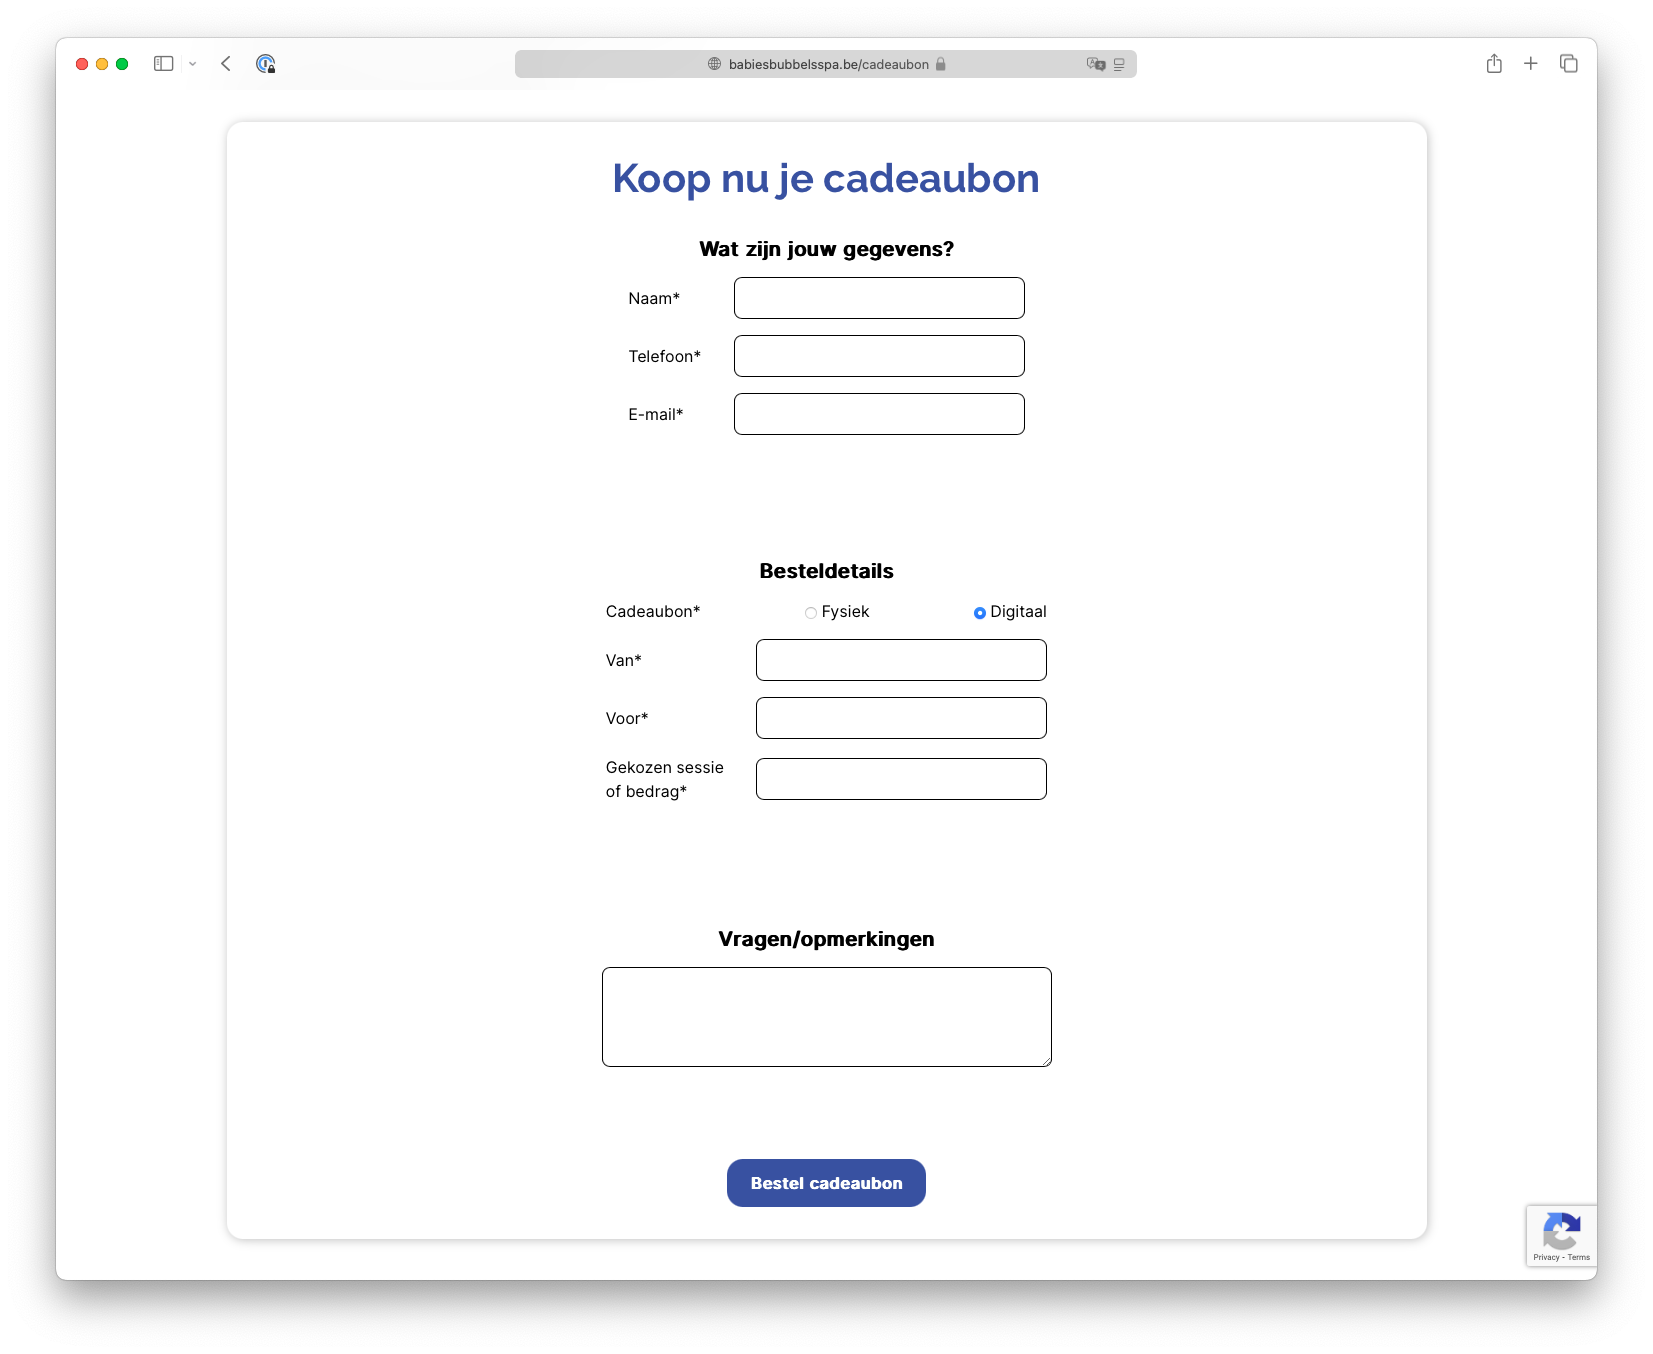Click the translate page icon in address bar

[1096, 64]
